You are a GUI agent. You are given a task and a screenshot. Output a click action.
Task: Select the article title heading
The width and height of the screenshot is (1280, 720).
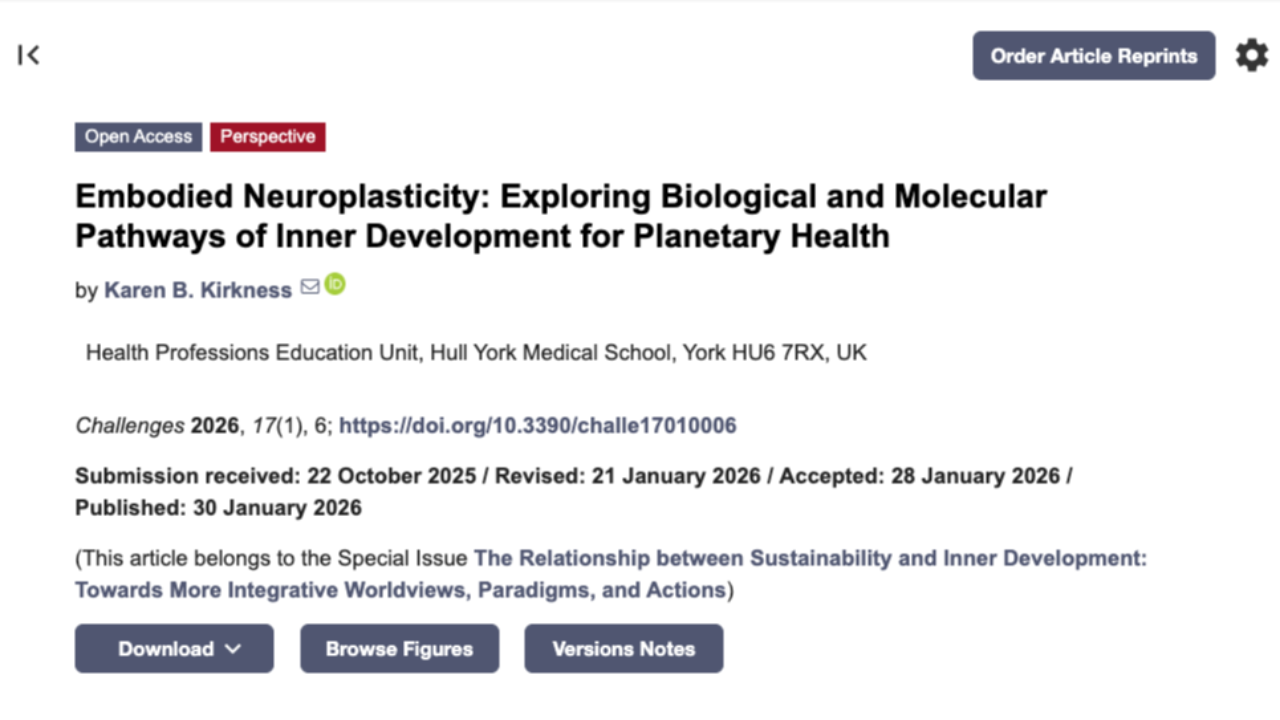[x=560, y=215]
